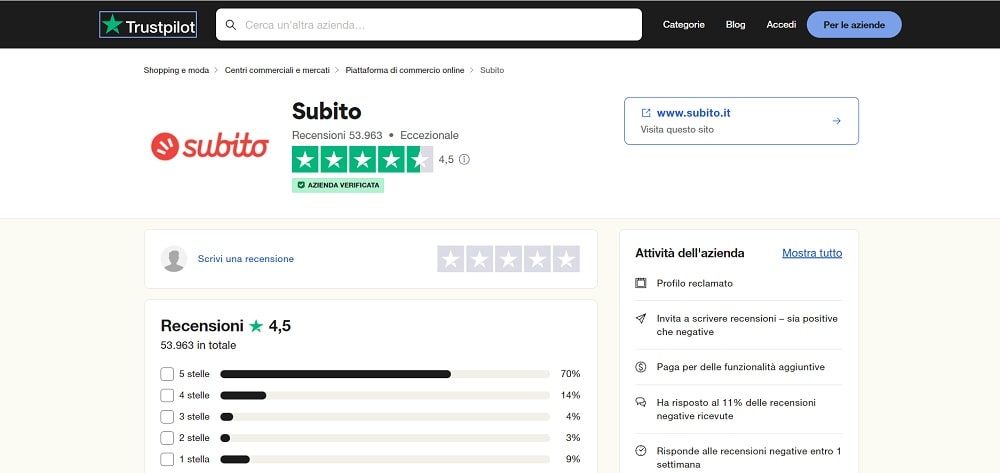Rate four stars in review box

click(538, 259)
